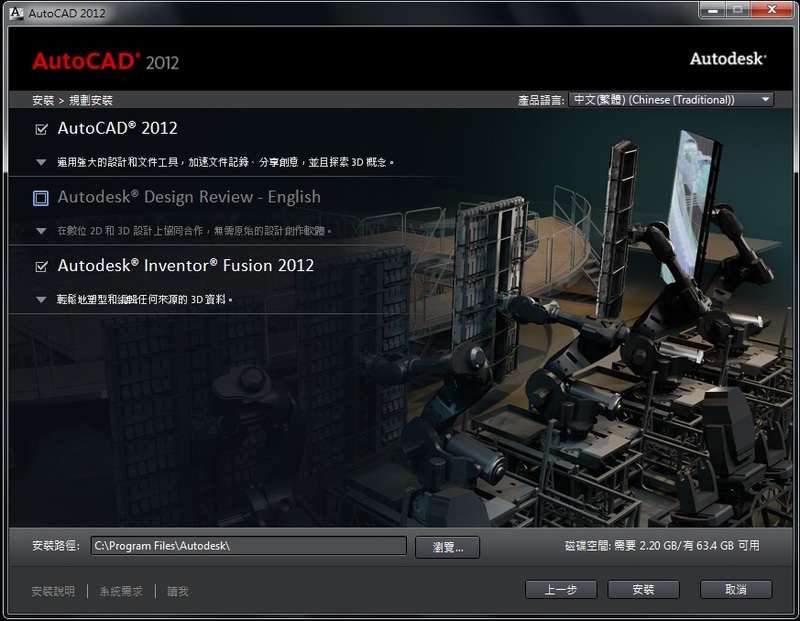Open the product language dropdown
This screenshot has height=621, width=800.
(x=671, y=100)
